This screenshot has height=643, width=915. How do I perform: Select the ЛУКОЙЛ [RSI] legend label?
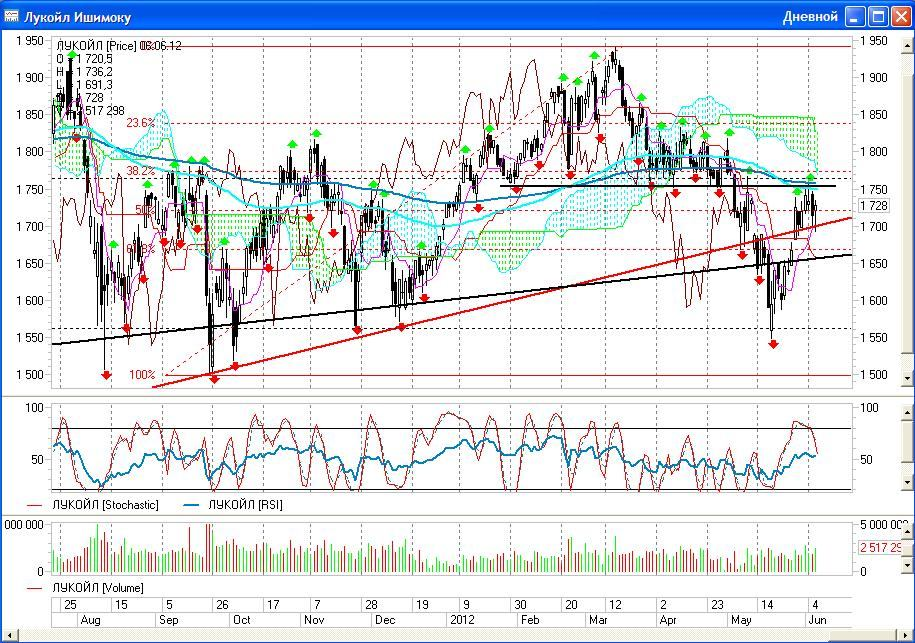tap(245, 505)
